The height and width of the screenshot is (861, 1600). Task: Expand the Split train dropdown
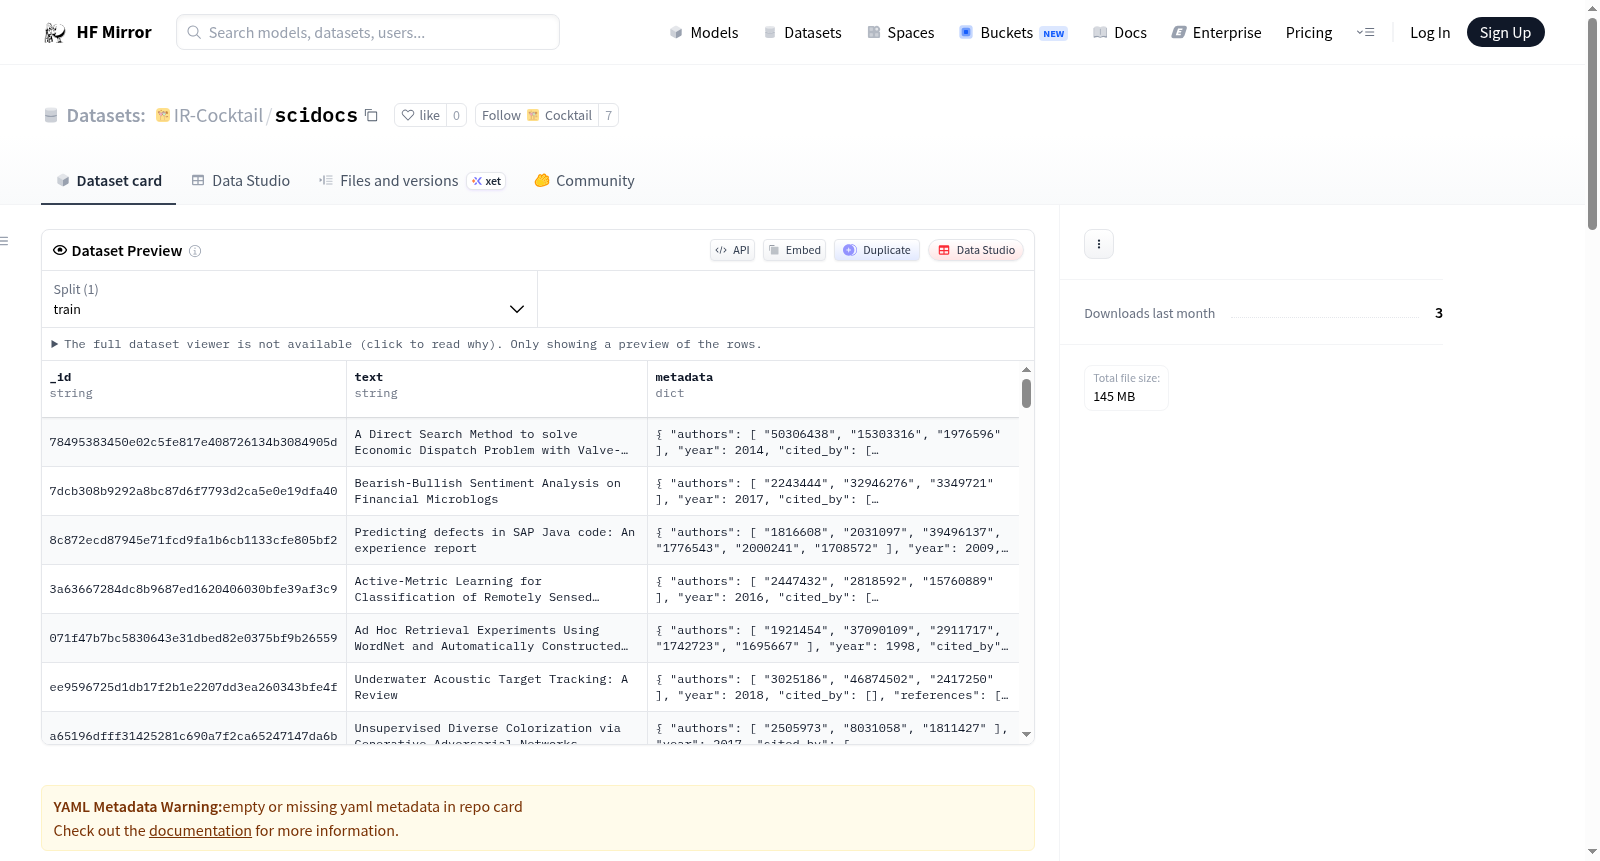(x=289, y=299)
